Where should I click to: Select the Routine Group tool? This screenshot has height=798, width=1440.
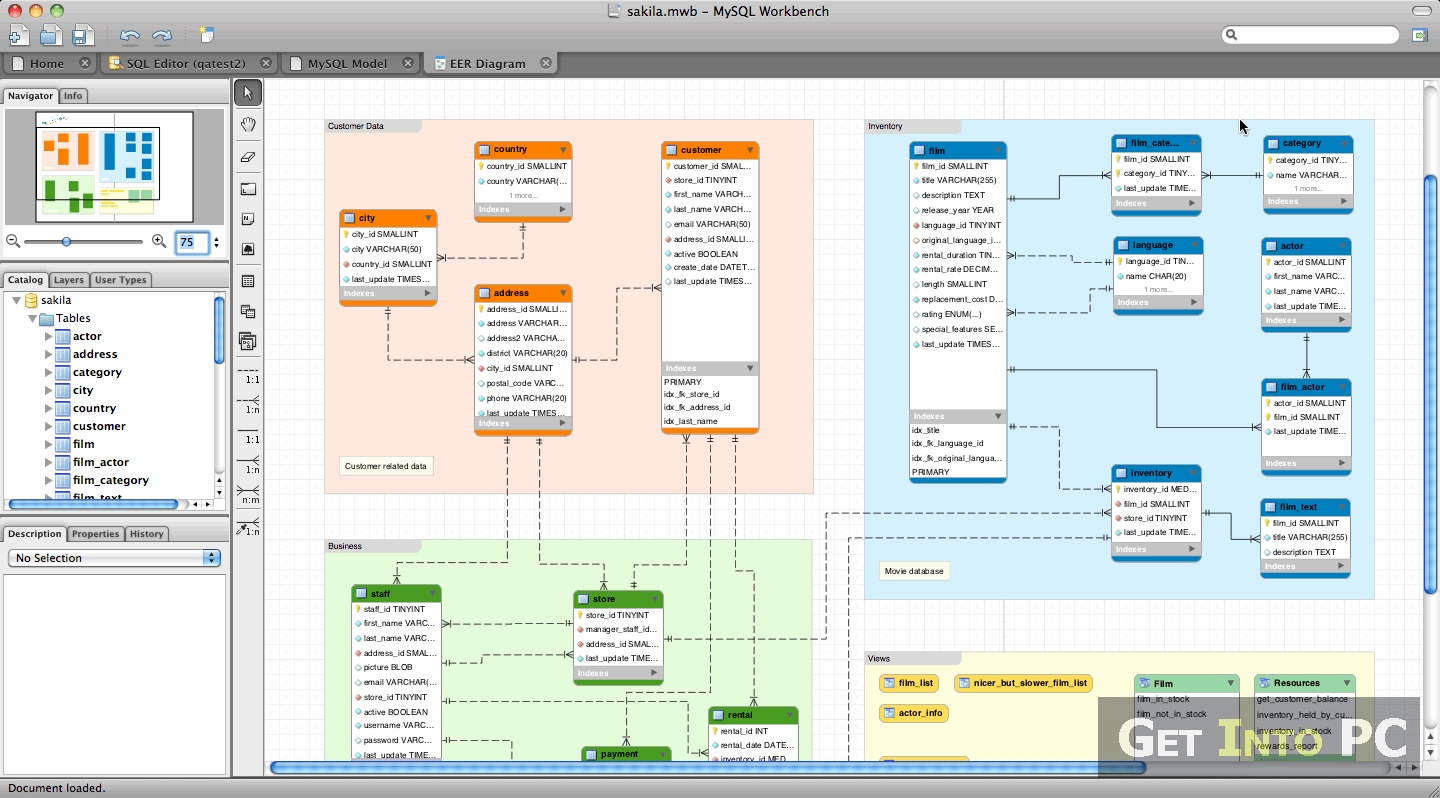point(248,342)
